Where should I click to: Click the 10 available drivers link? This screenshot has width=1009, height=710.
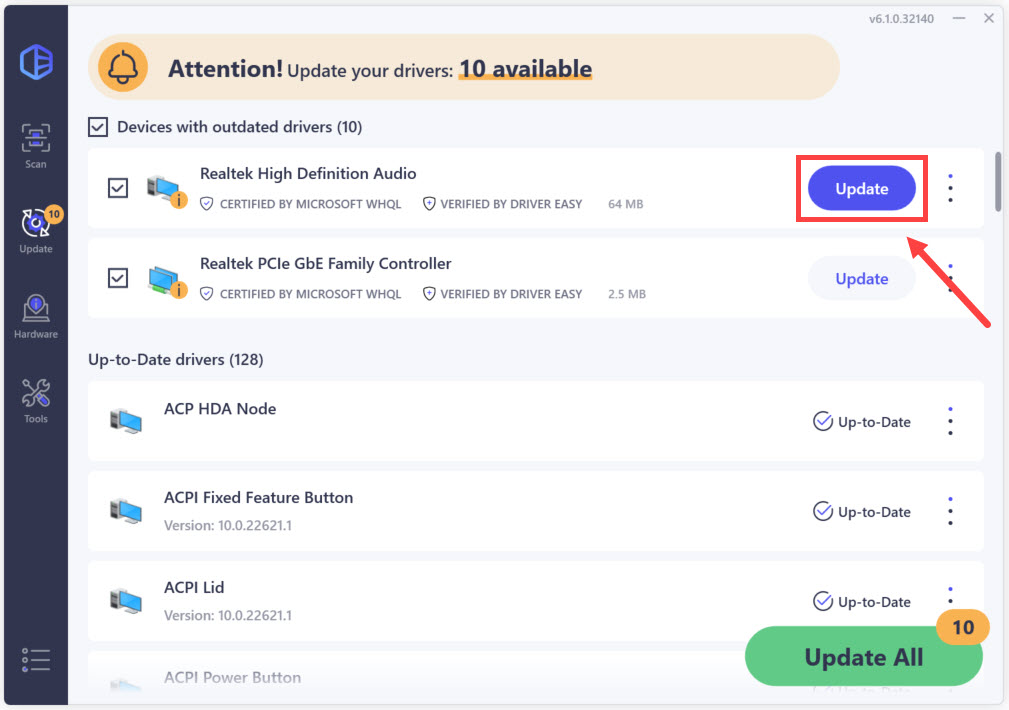(525, 69)
